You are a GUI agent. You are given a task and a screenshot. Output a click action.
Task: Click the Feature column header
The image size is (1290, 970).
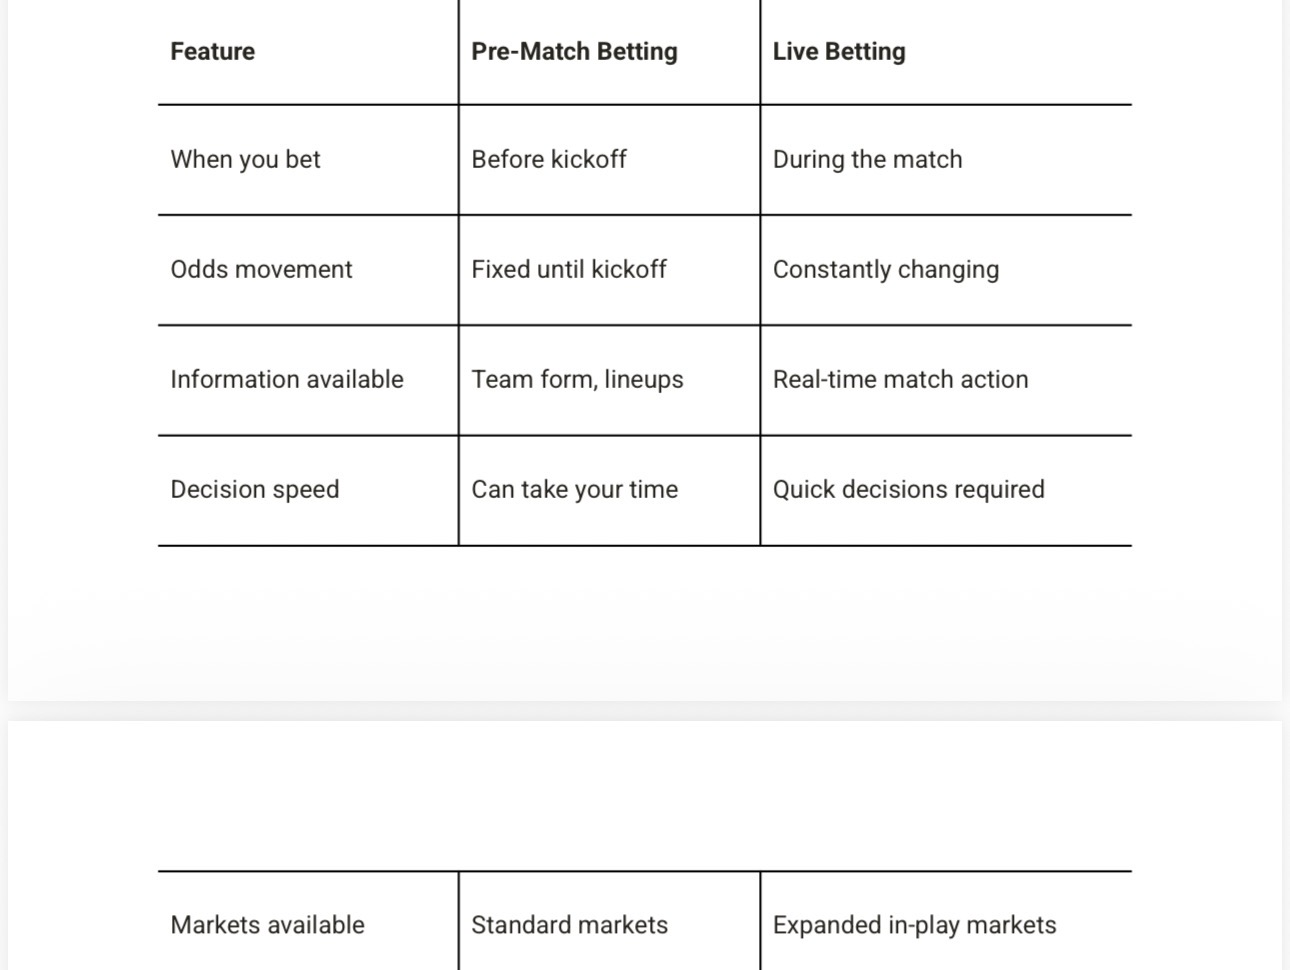click(213, 52)
